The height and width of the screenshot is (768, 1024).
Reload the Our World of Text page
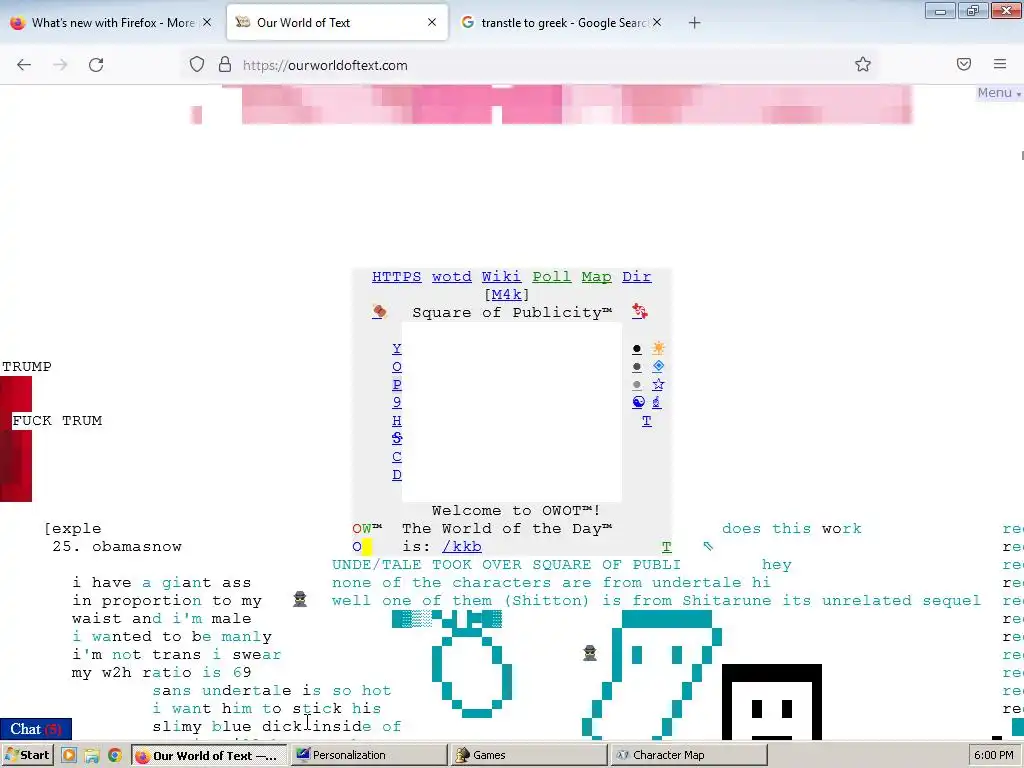pos(96,65)
